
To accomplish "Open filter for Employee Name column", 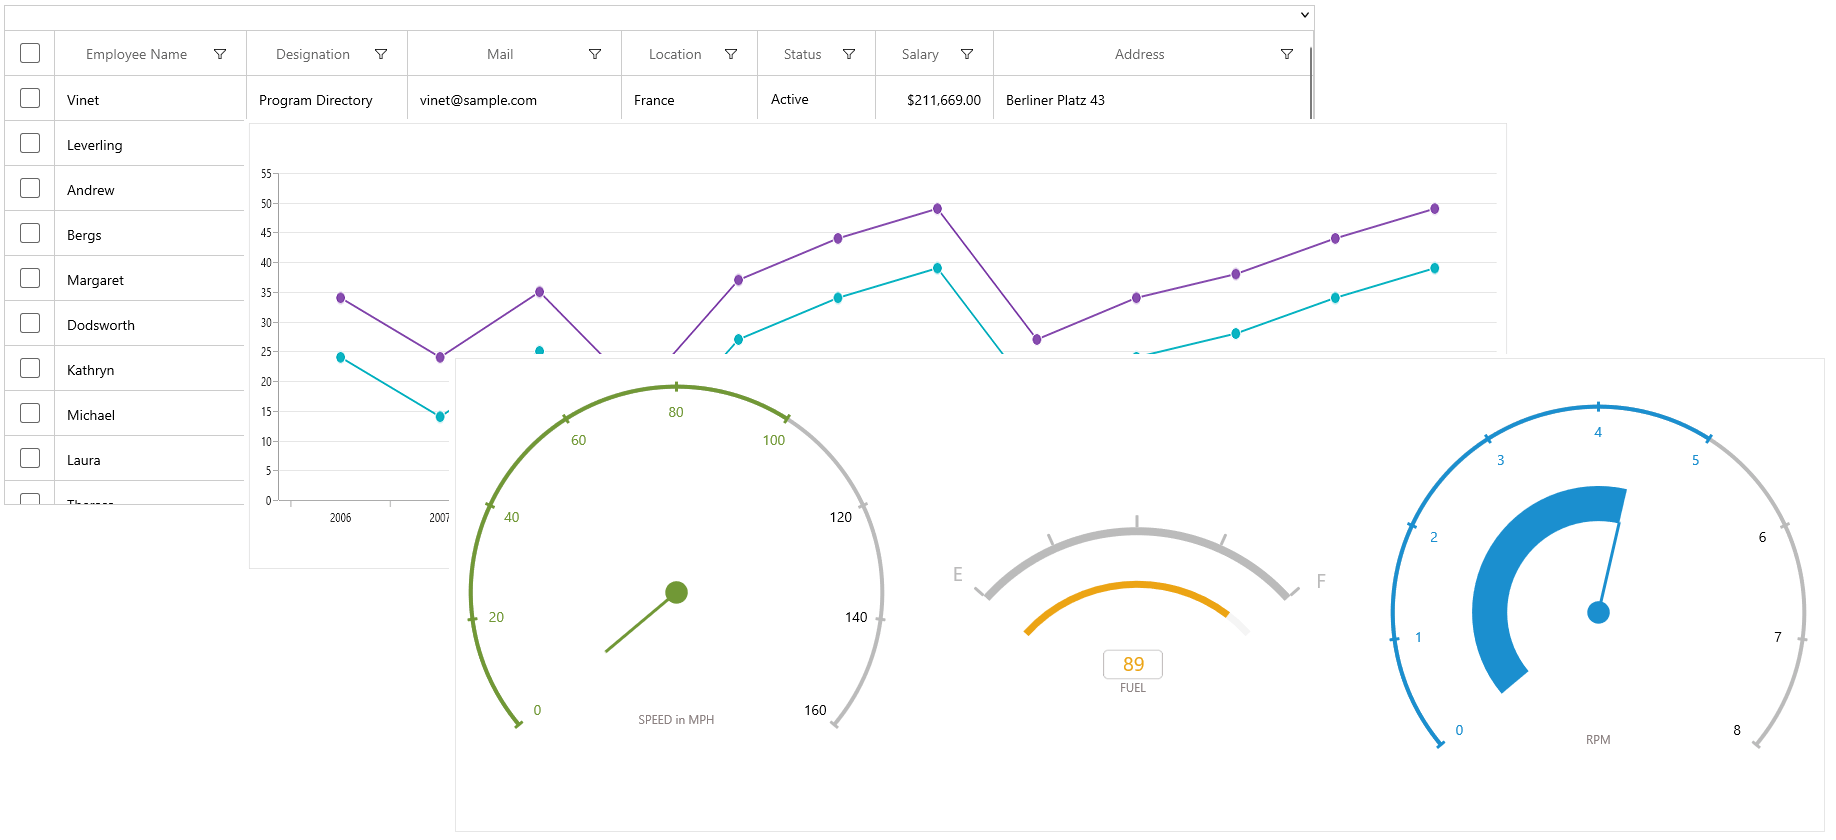I will pos(220,54).
